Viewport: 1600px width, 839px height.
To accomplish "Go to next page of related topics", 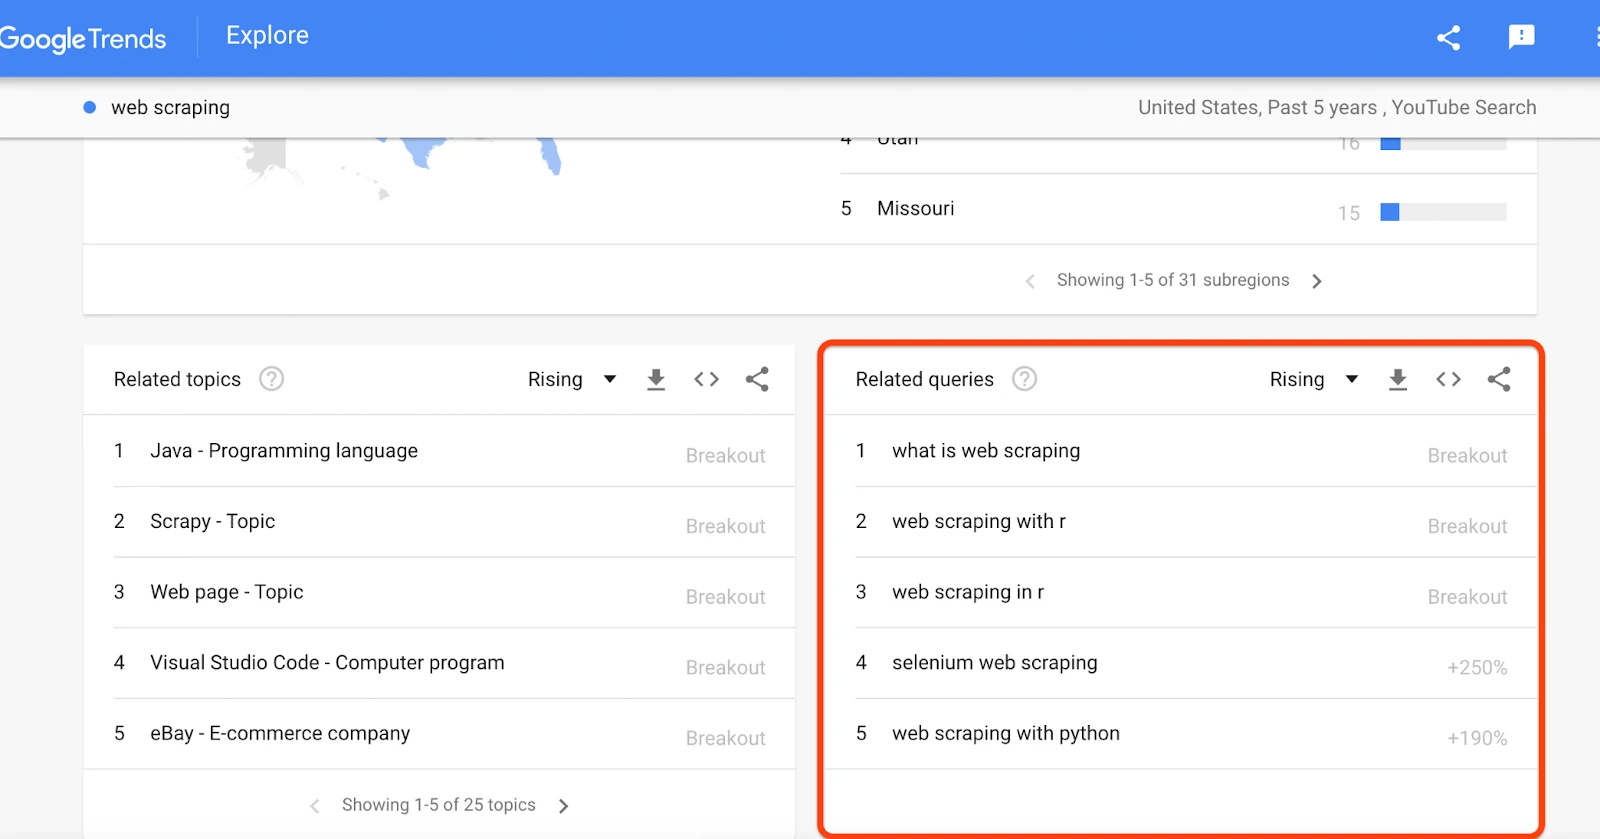I will coord(564,806).
